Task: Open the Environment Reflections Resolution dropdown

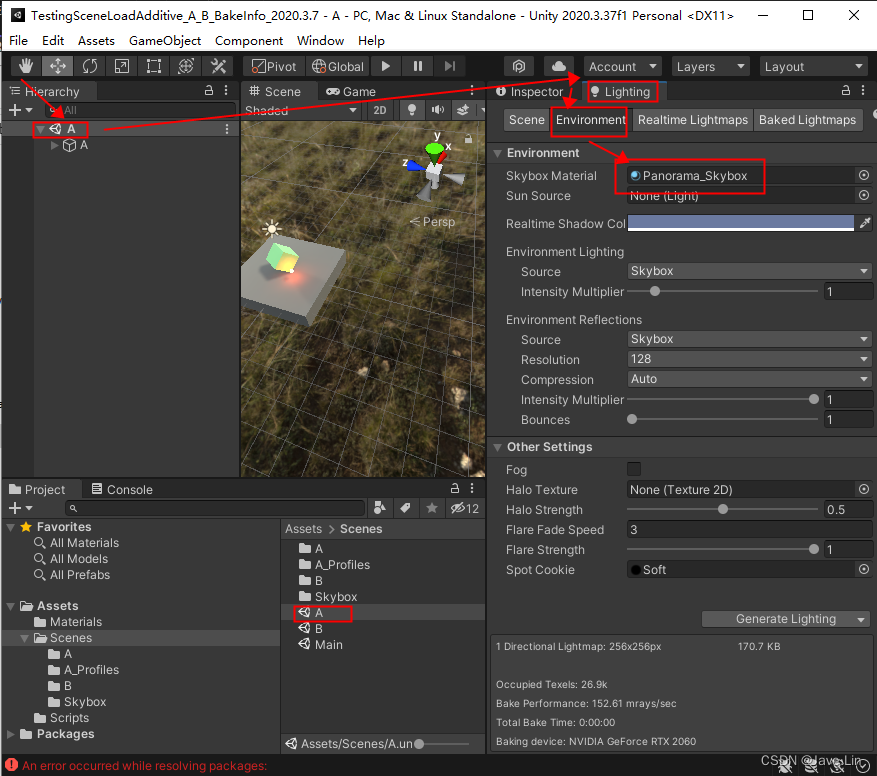Action: pos(748,359)
